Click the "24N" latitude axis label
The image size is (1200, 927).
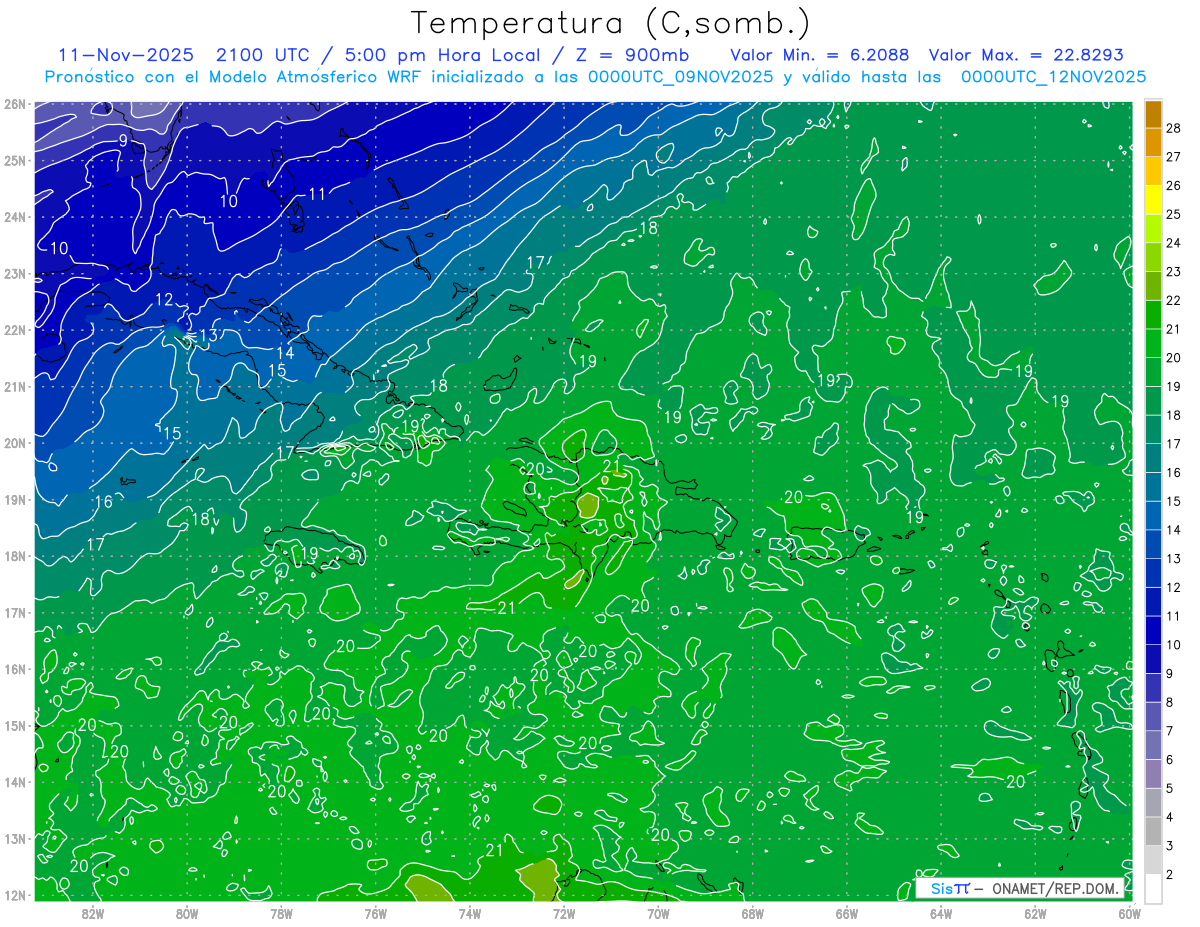click(x=14, y=217)
